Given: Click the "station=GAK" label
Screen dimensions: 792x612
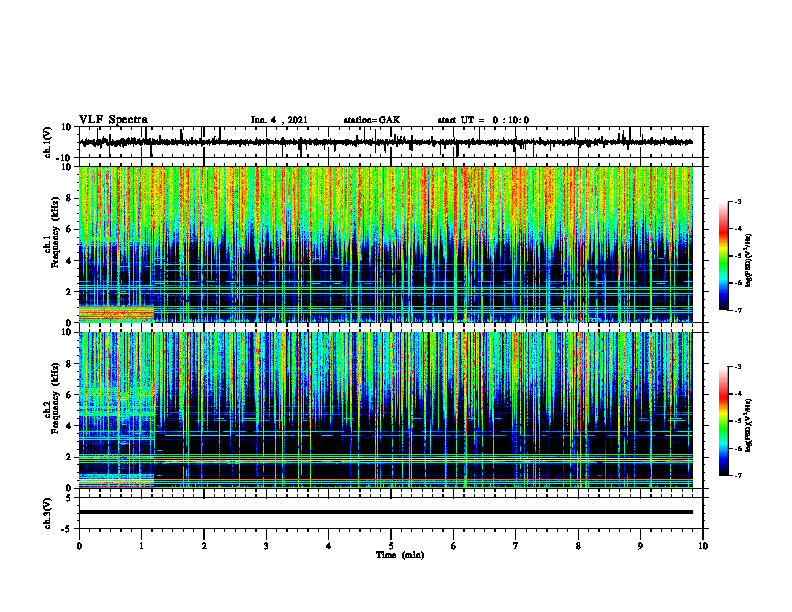Looking at the screenshot, I should (372, 120).
